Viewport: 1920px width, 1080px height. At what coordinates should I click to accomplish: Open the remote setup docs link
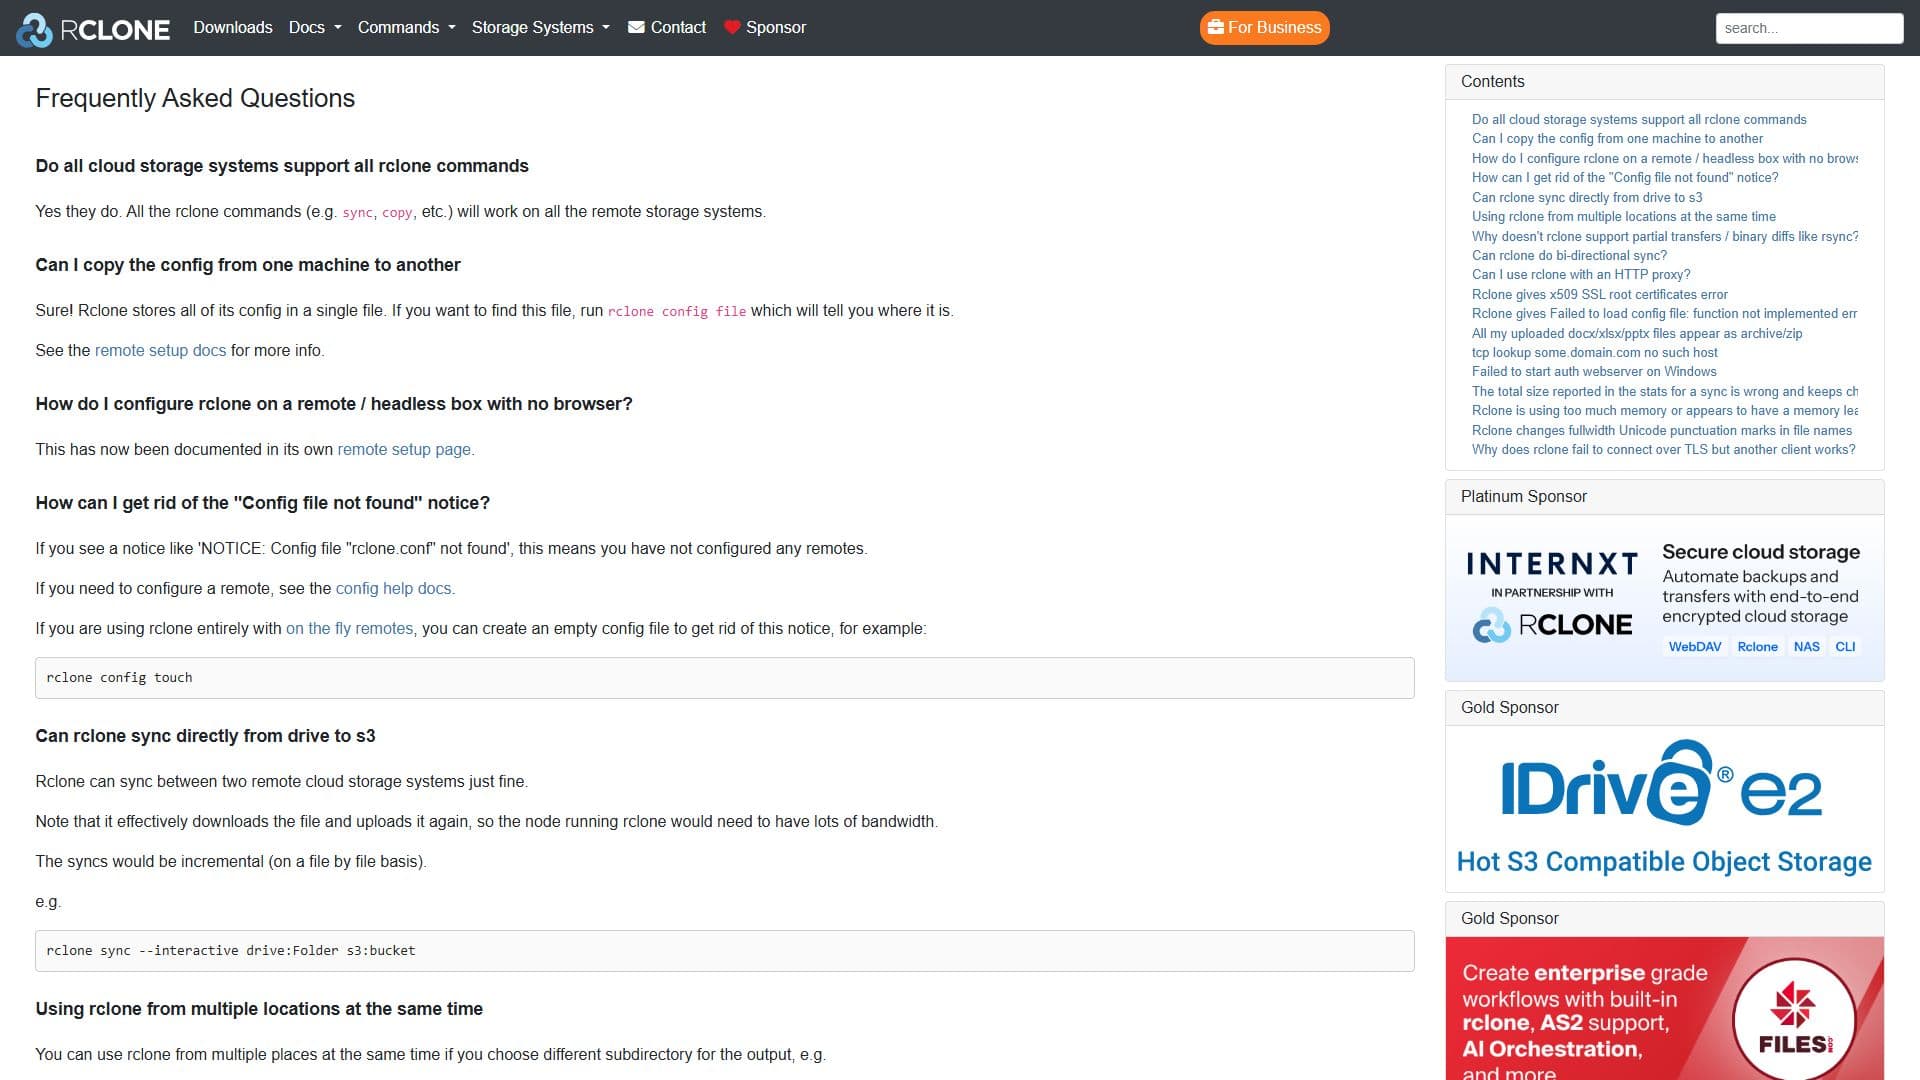[160, 351]
